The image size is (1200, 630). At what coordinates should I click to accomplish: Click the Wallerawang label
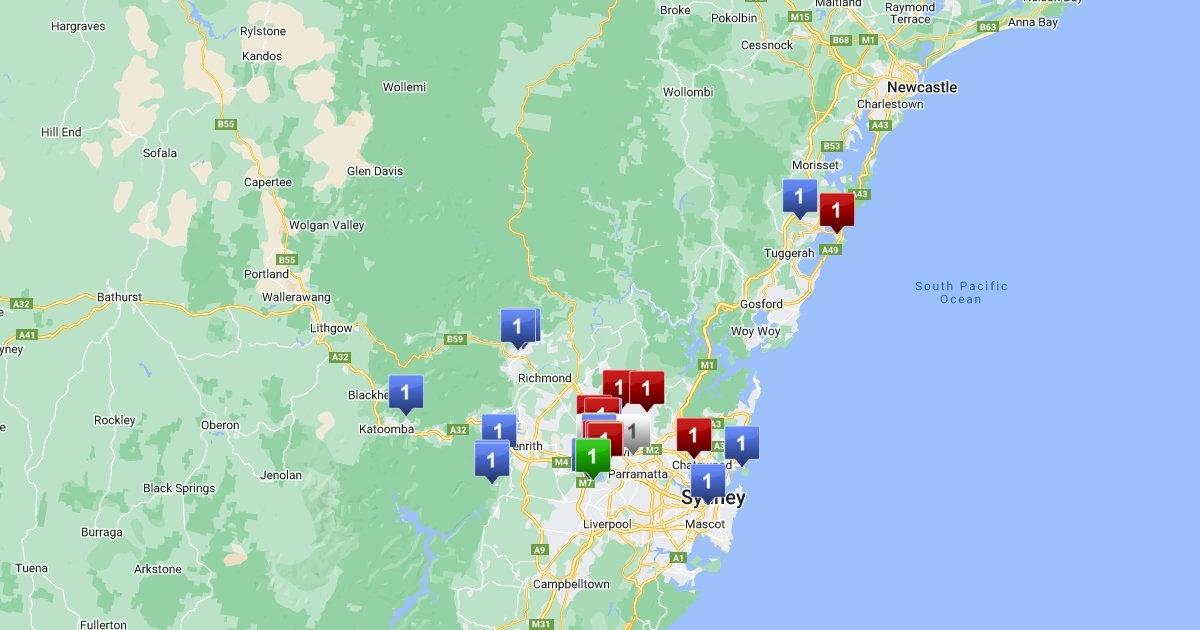point(296,297)
